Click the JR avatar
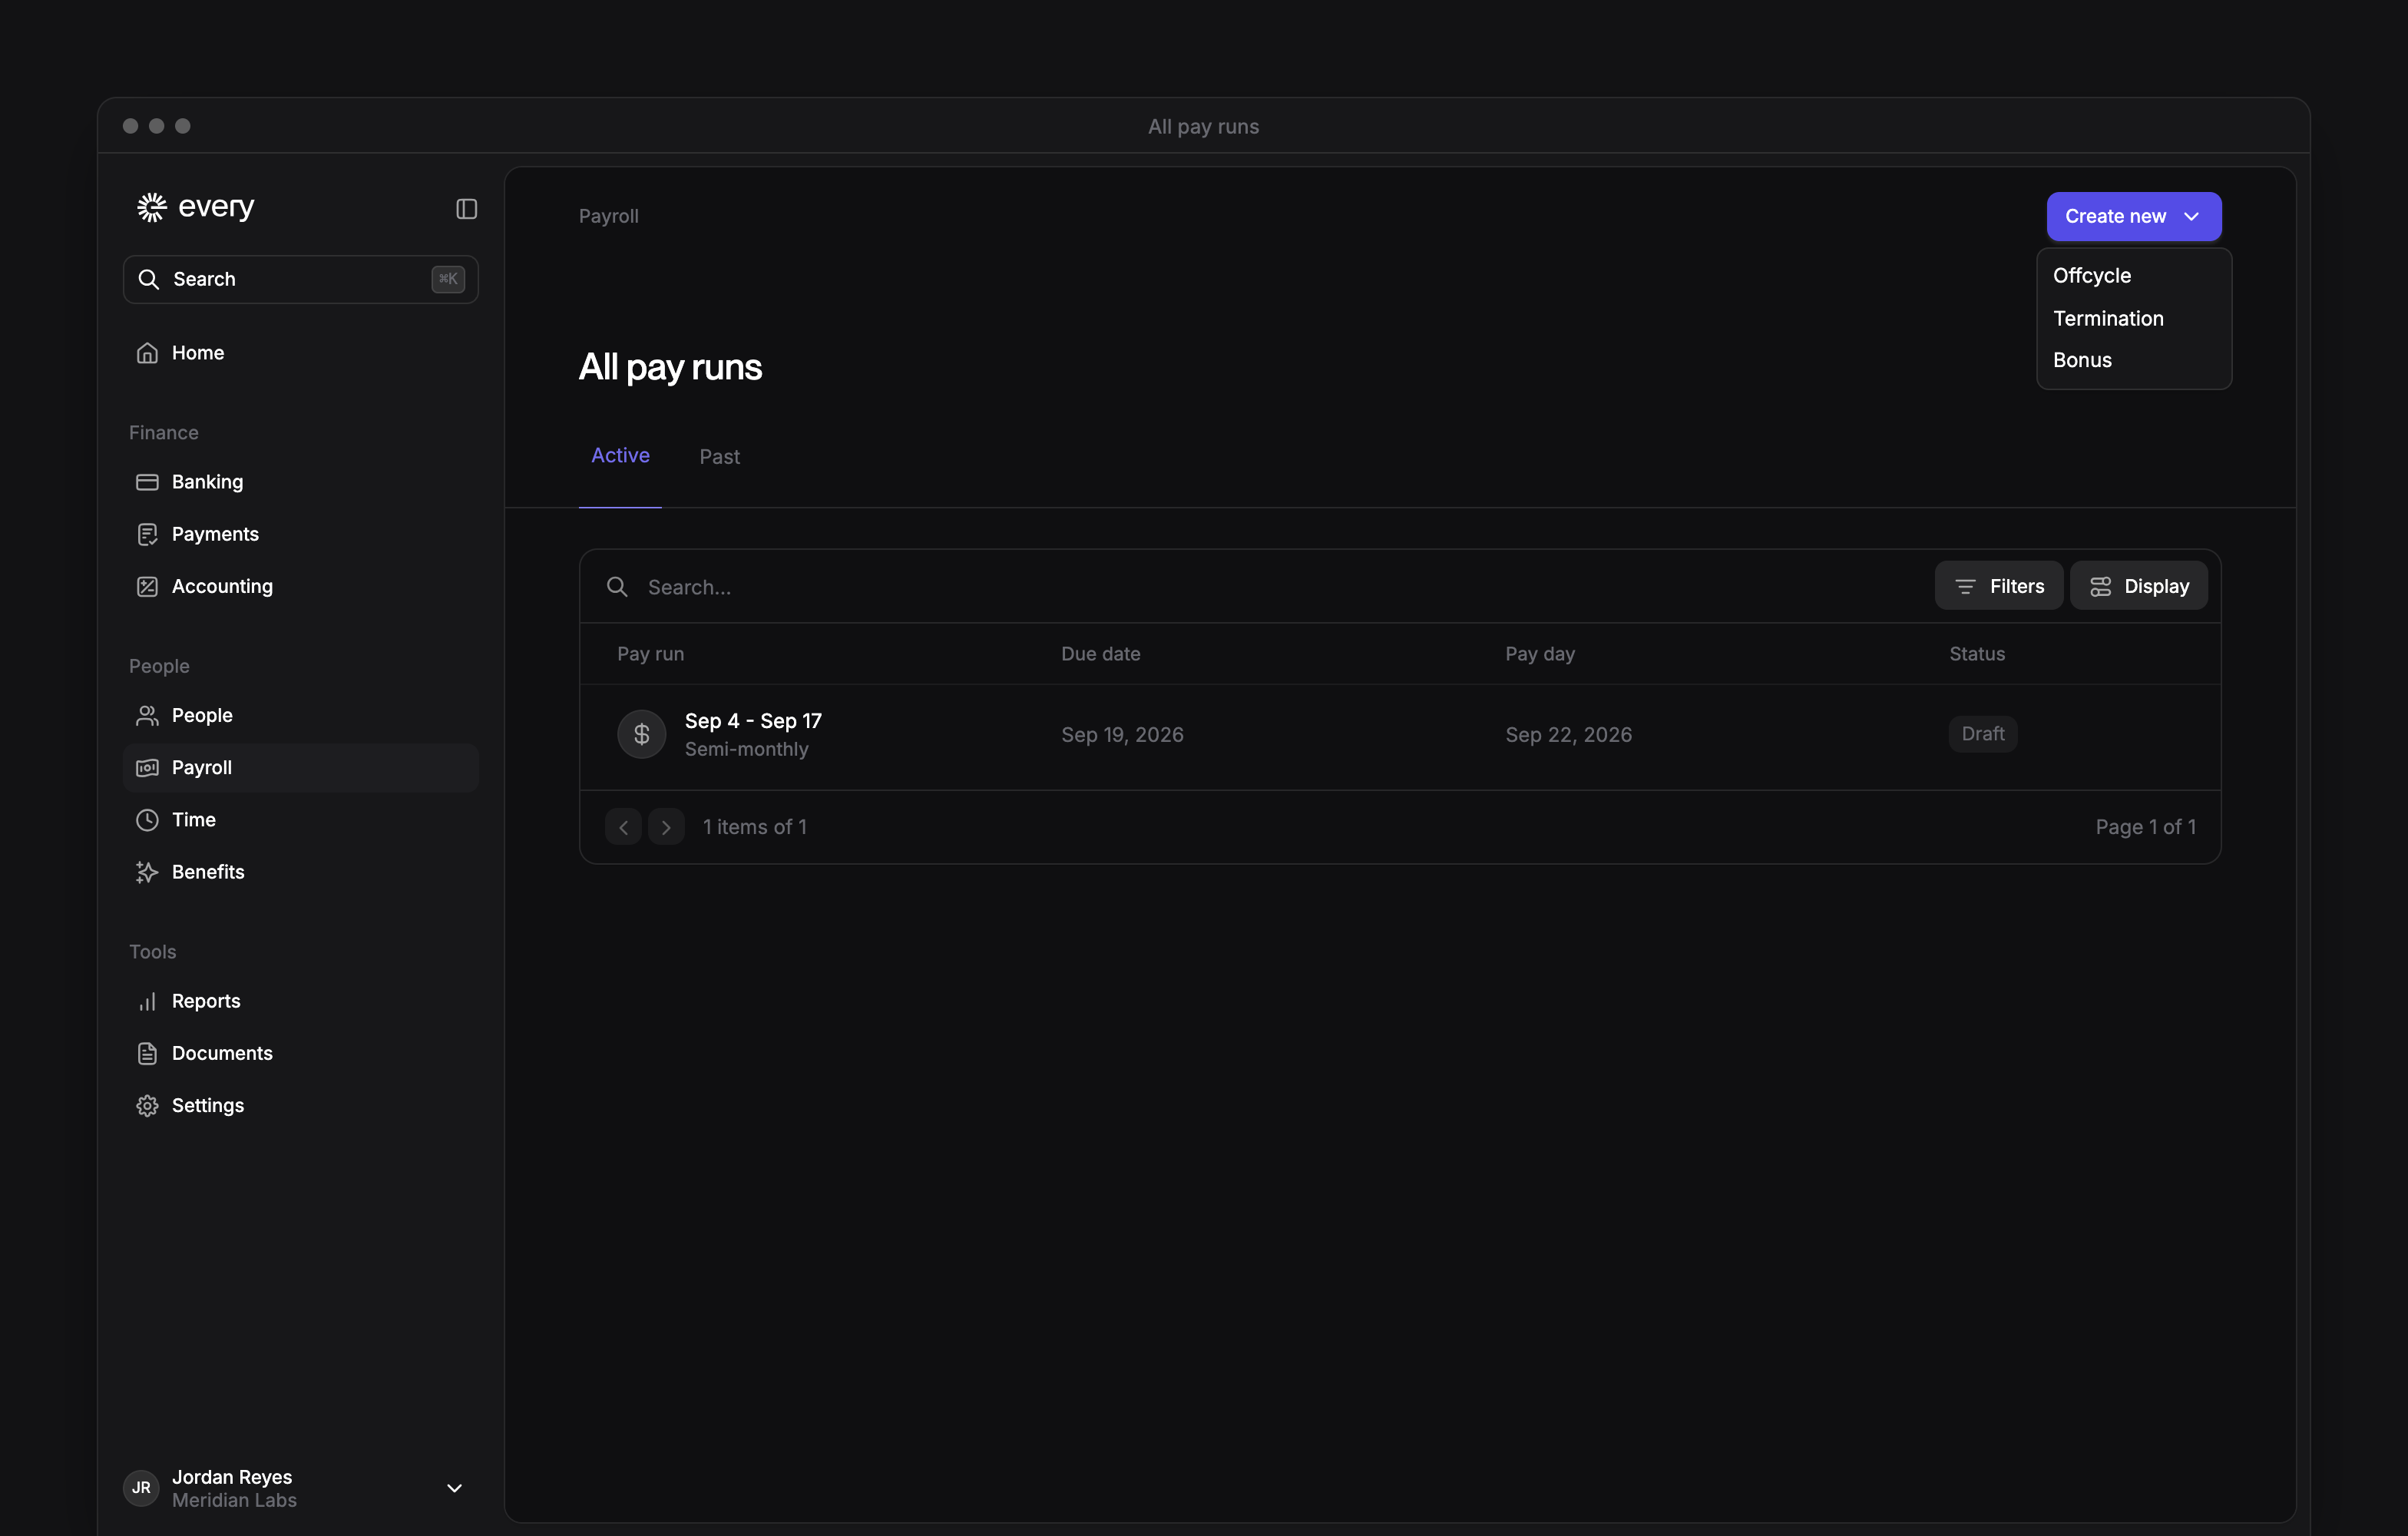Screen dimensions: 2408x1536 pos(141,1487)
